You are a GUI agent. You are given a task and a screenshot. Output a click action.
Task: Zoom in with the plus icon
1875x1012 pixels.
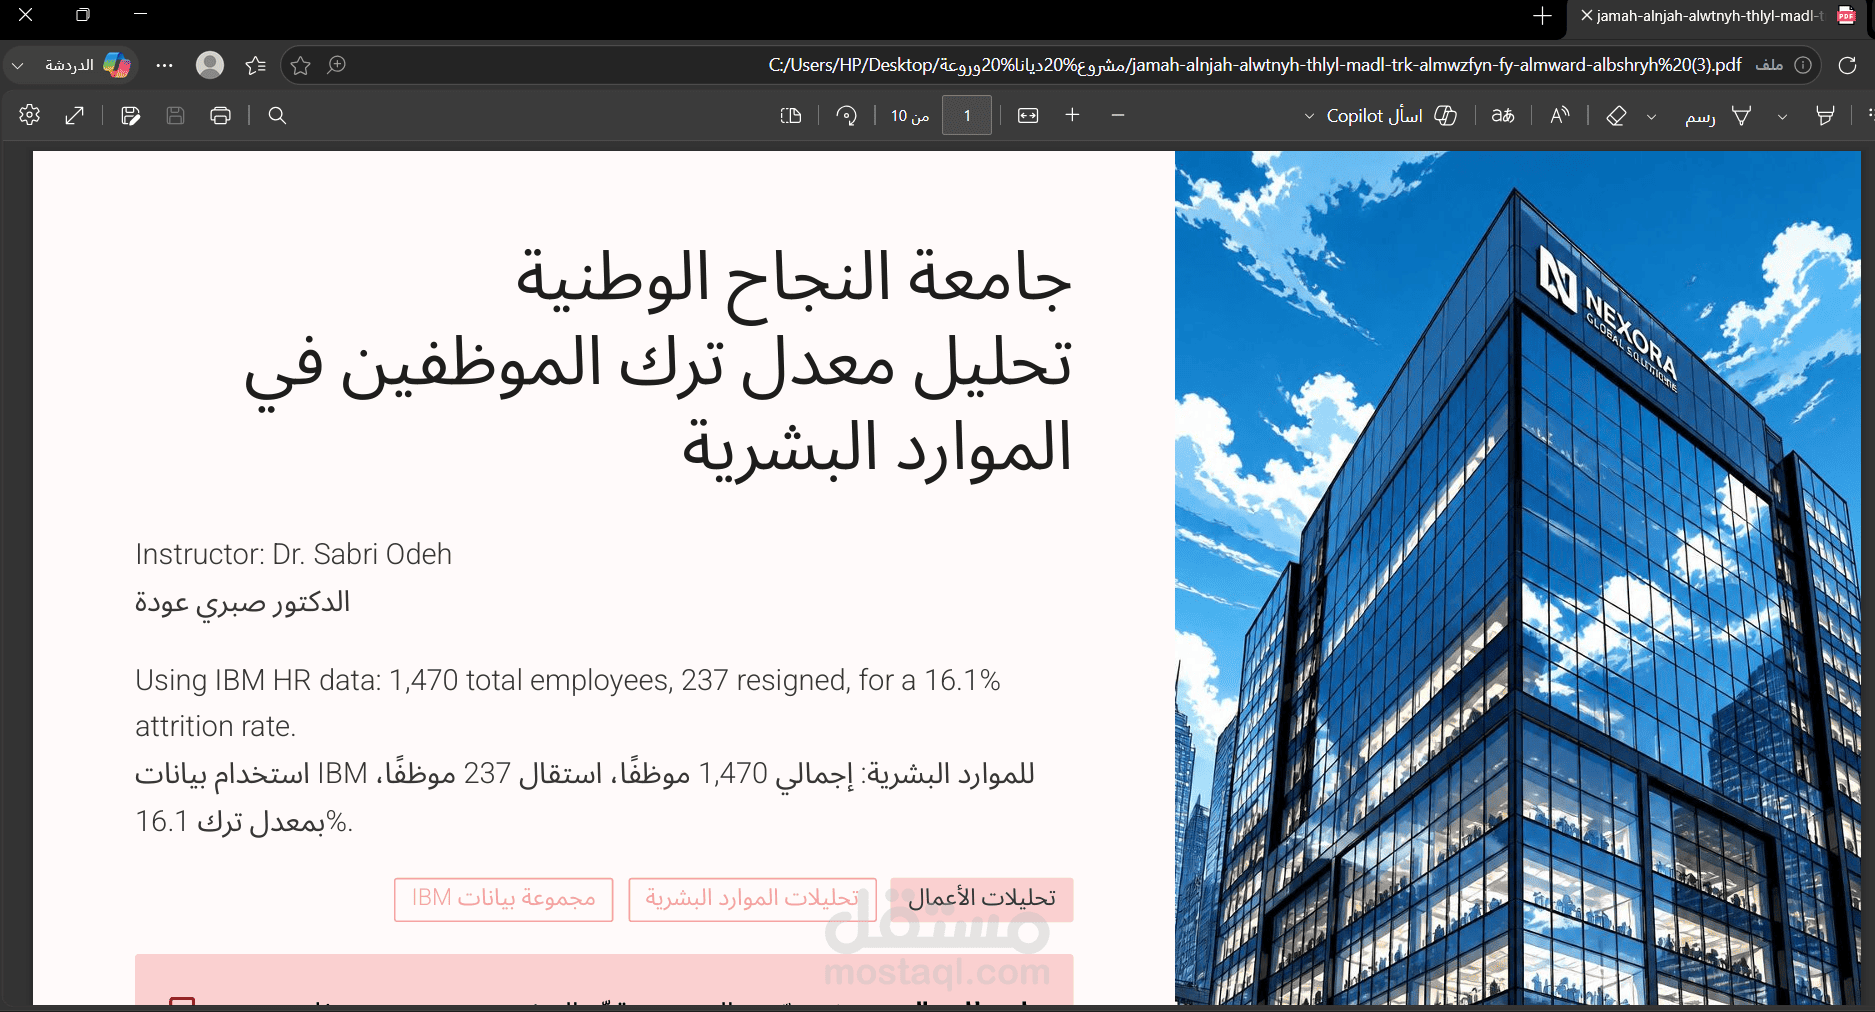point(1073,115)
